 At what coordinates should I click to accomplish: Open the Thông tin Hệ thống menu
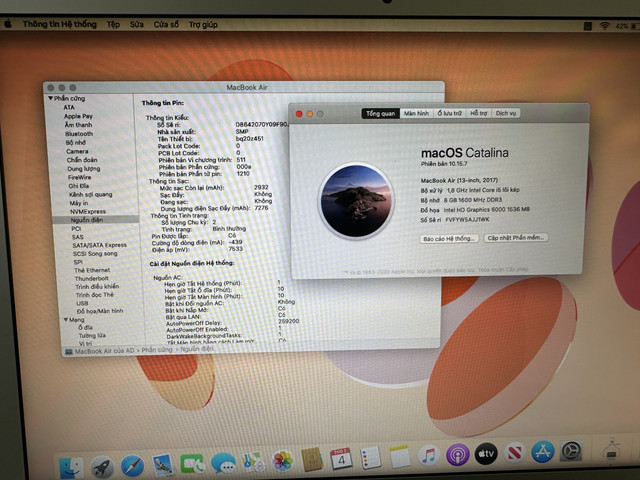coord(60,24)
